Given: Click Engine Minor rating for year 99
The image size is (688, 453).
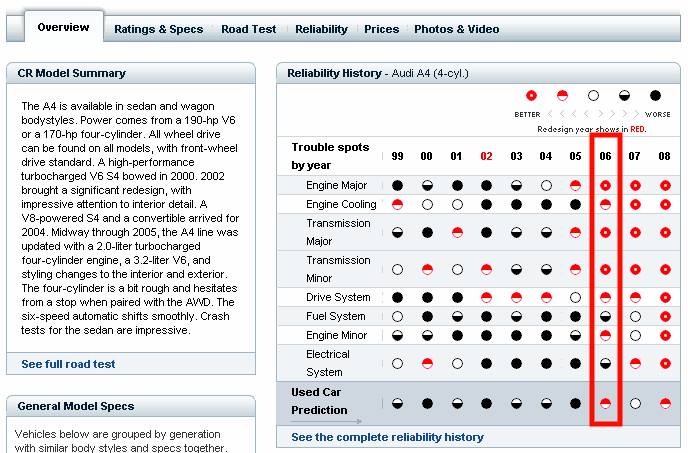Looking at the screenshot, I should (397, 336).
